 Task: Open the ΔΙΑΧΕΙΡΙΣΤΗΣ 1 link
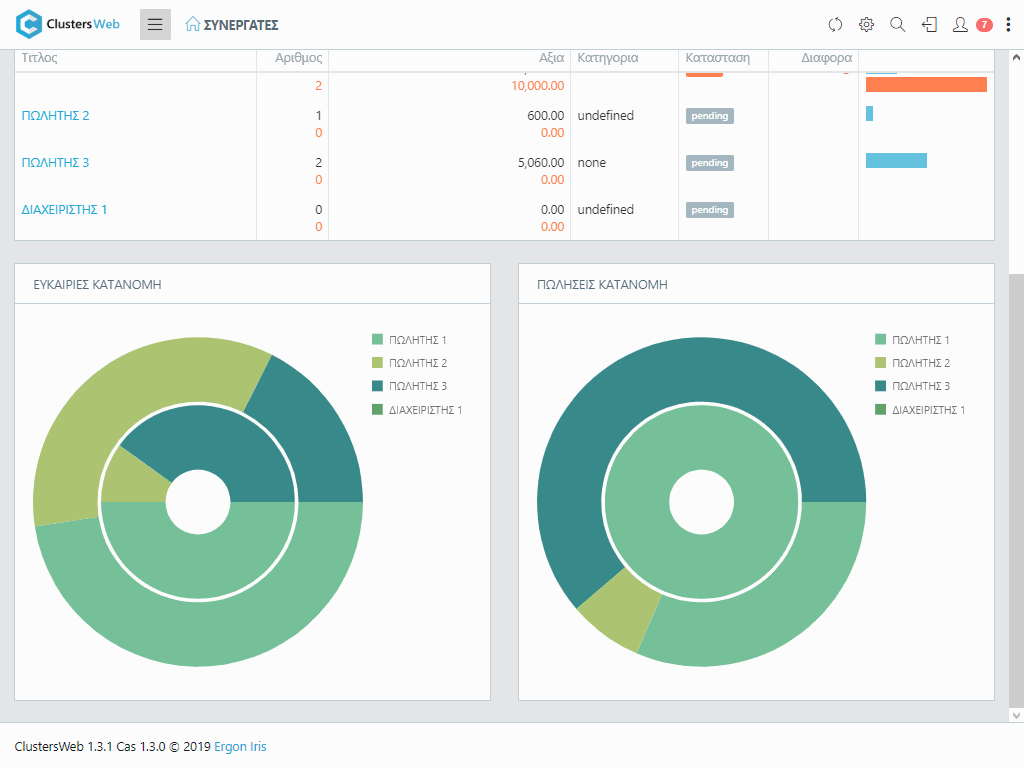(x=65, y=210)
